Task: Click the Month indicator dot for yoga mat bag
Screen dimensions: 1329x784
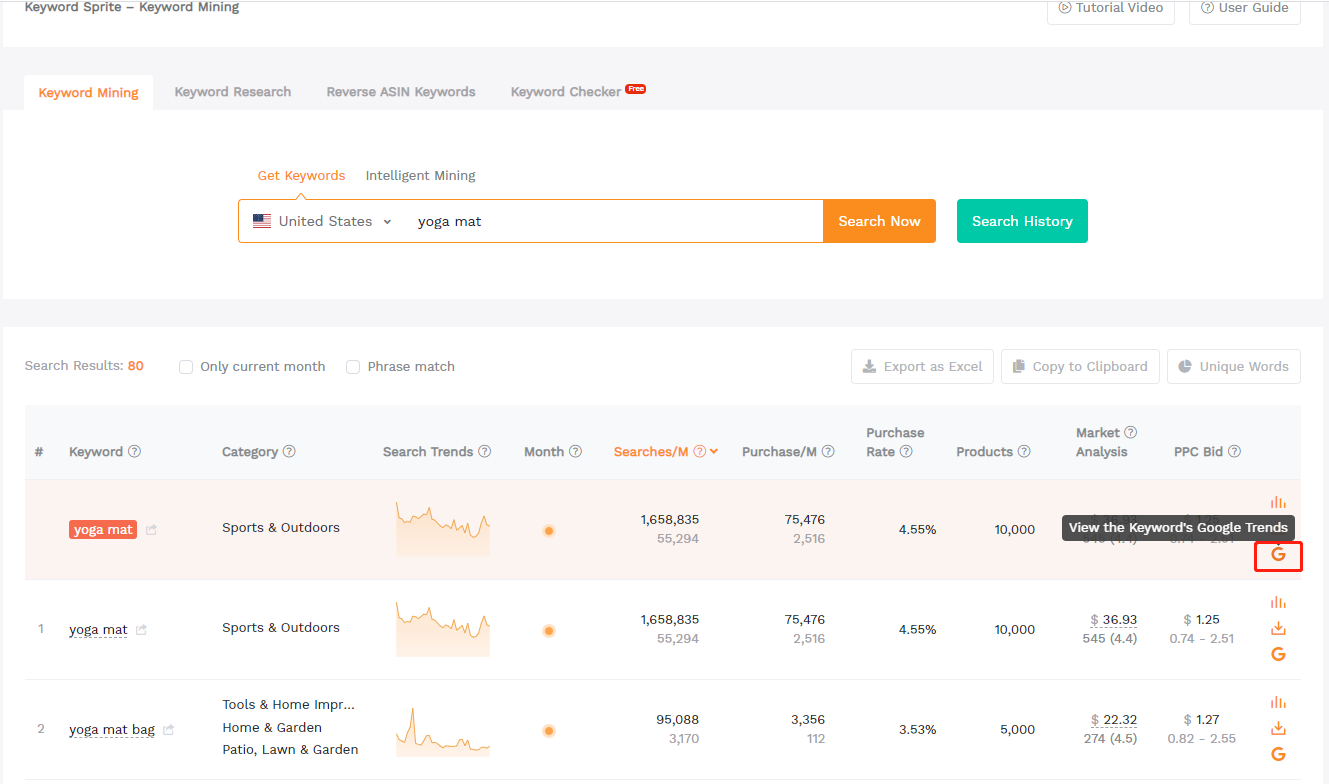Action: 549,730
